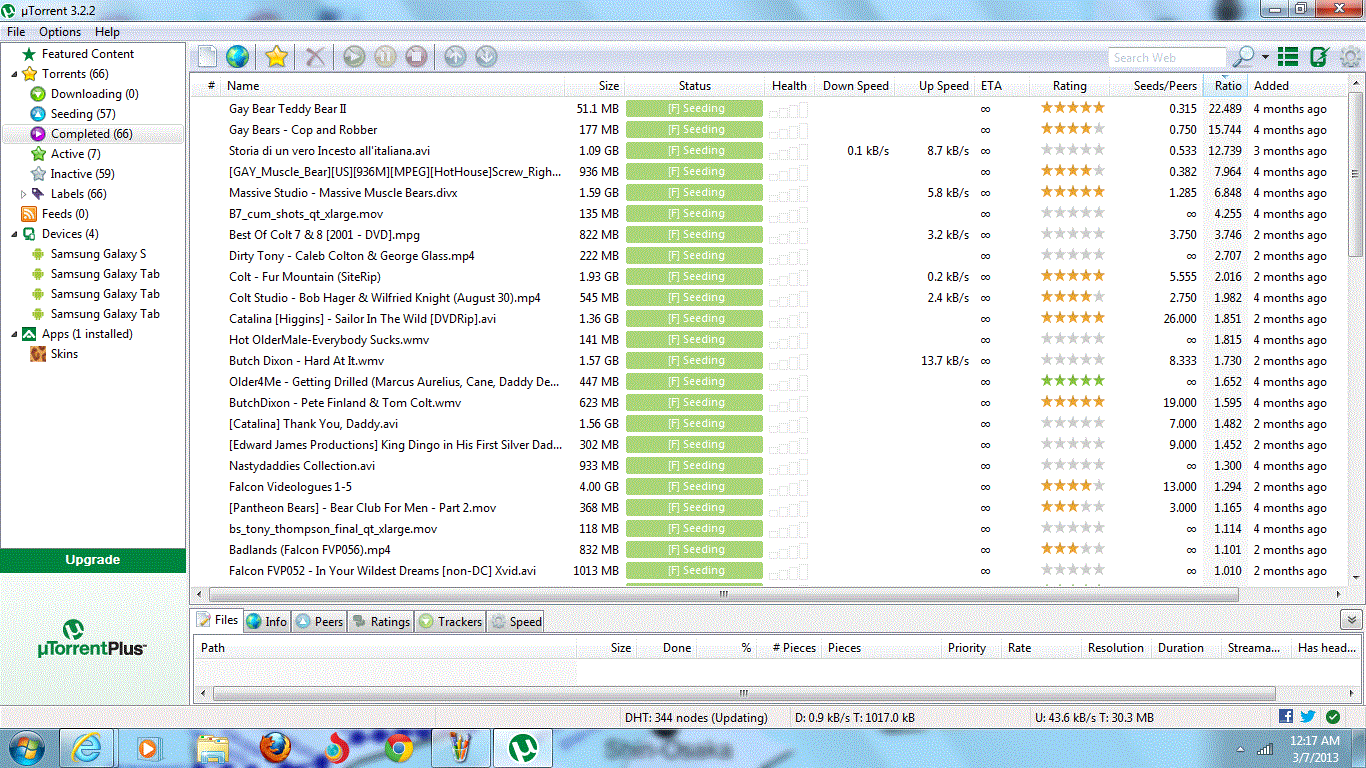Click the green mobile remote icon
The image size is (1366, 768).
click(1319, 57)
